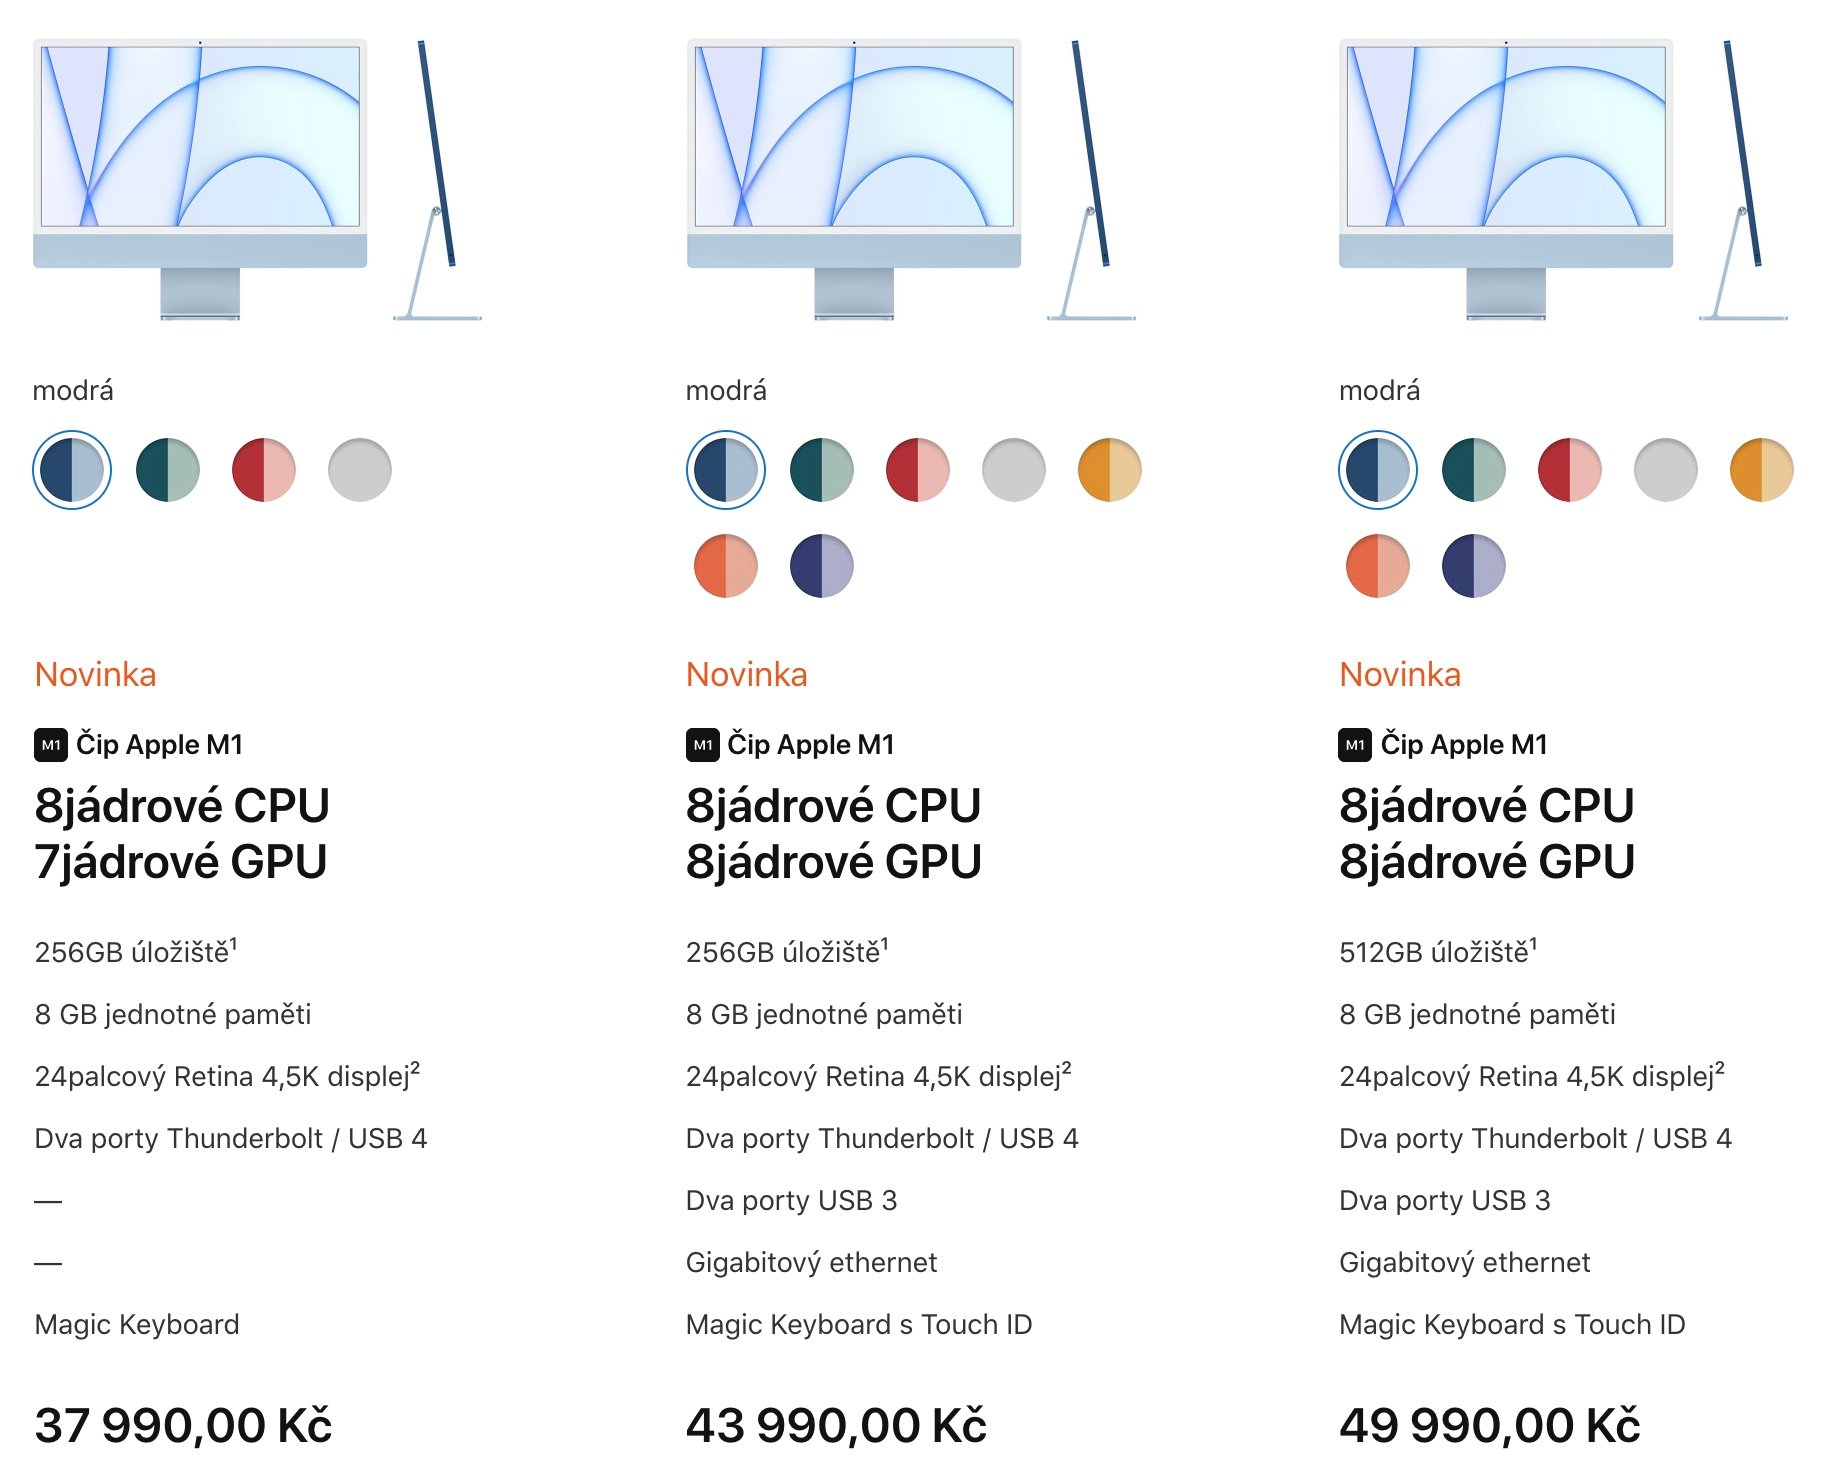Click M1 chip icon on 512GB model

(1355, 745)
